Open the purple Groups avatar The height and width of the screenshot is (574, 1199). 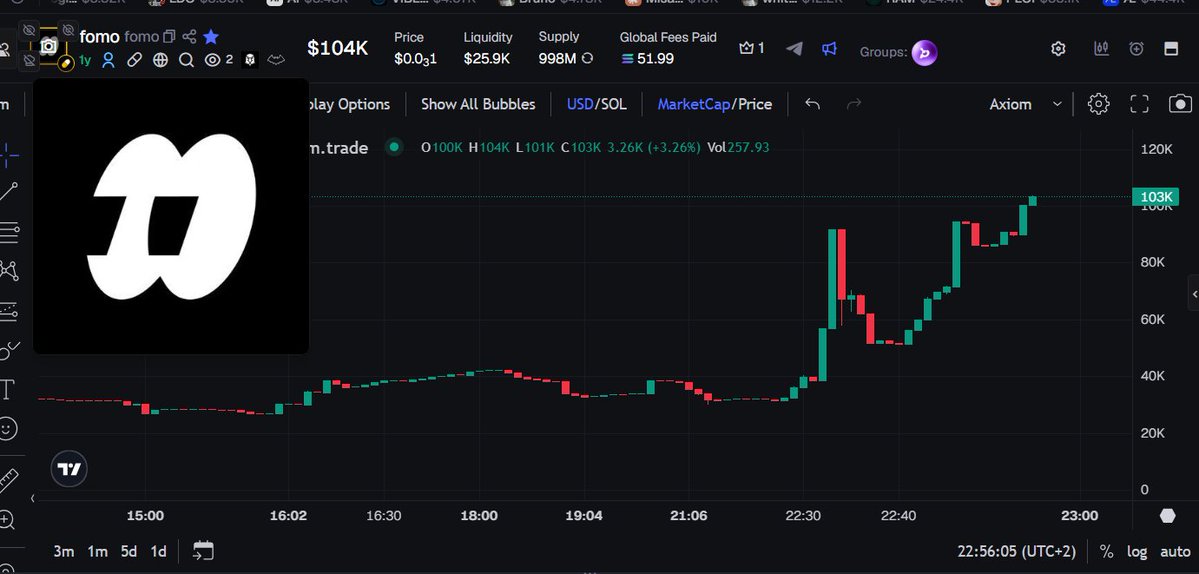(x=924, y=52)
